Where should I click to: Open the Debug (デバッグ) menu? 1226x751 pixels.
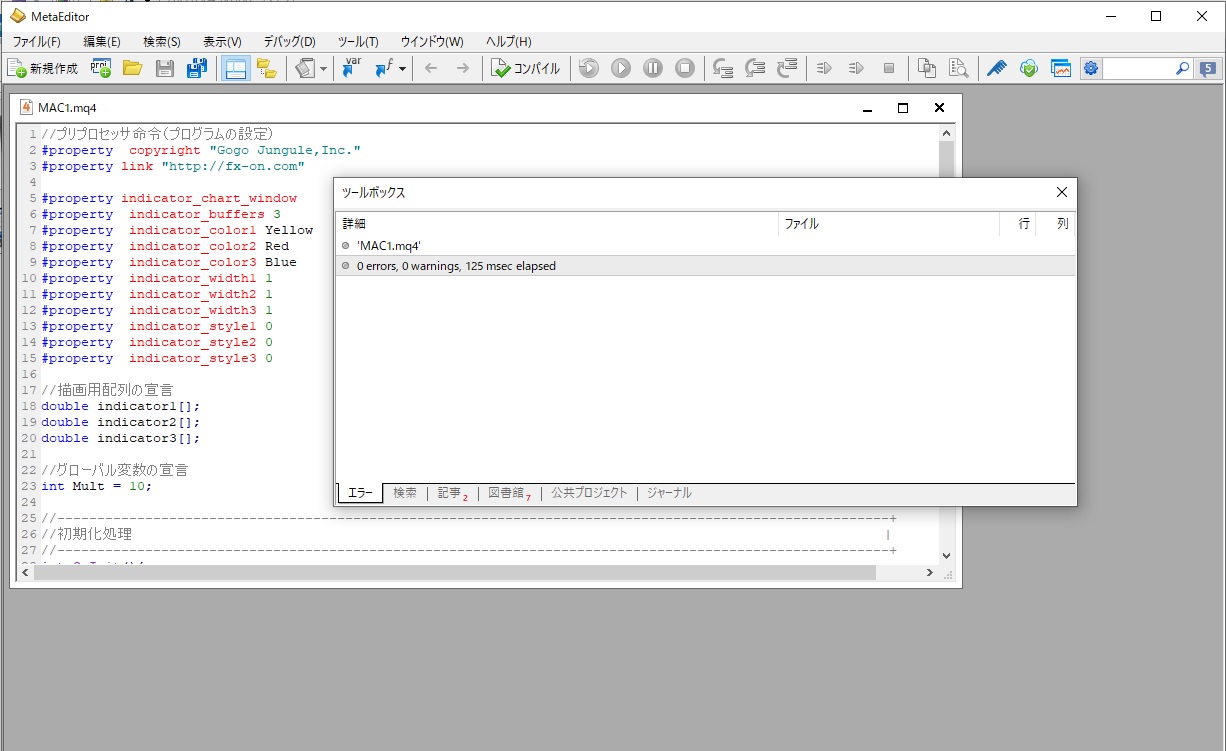tap(289, 42)
